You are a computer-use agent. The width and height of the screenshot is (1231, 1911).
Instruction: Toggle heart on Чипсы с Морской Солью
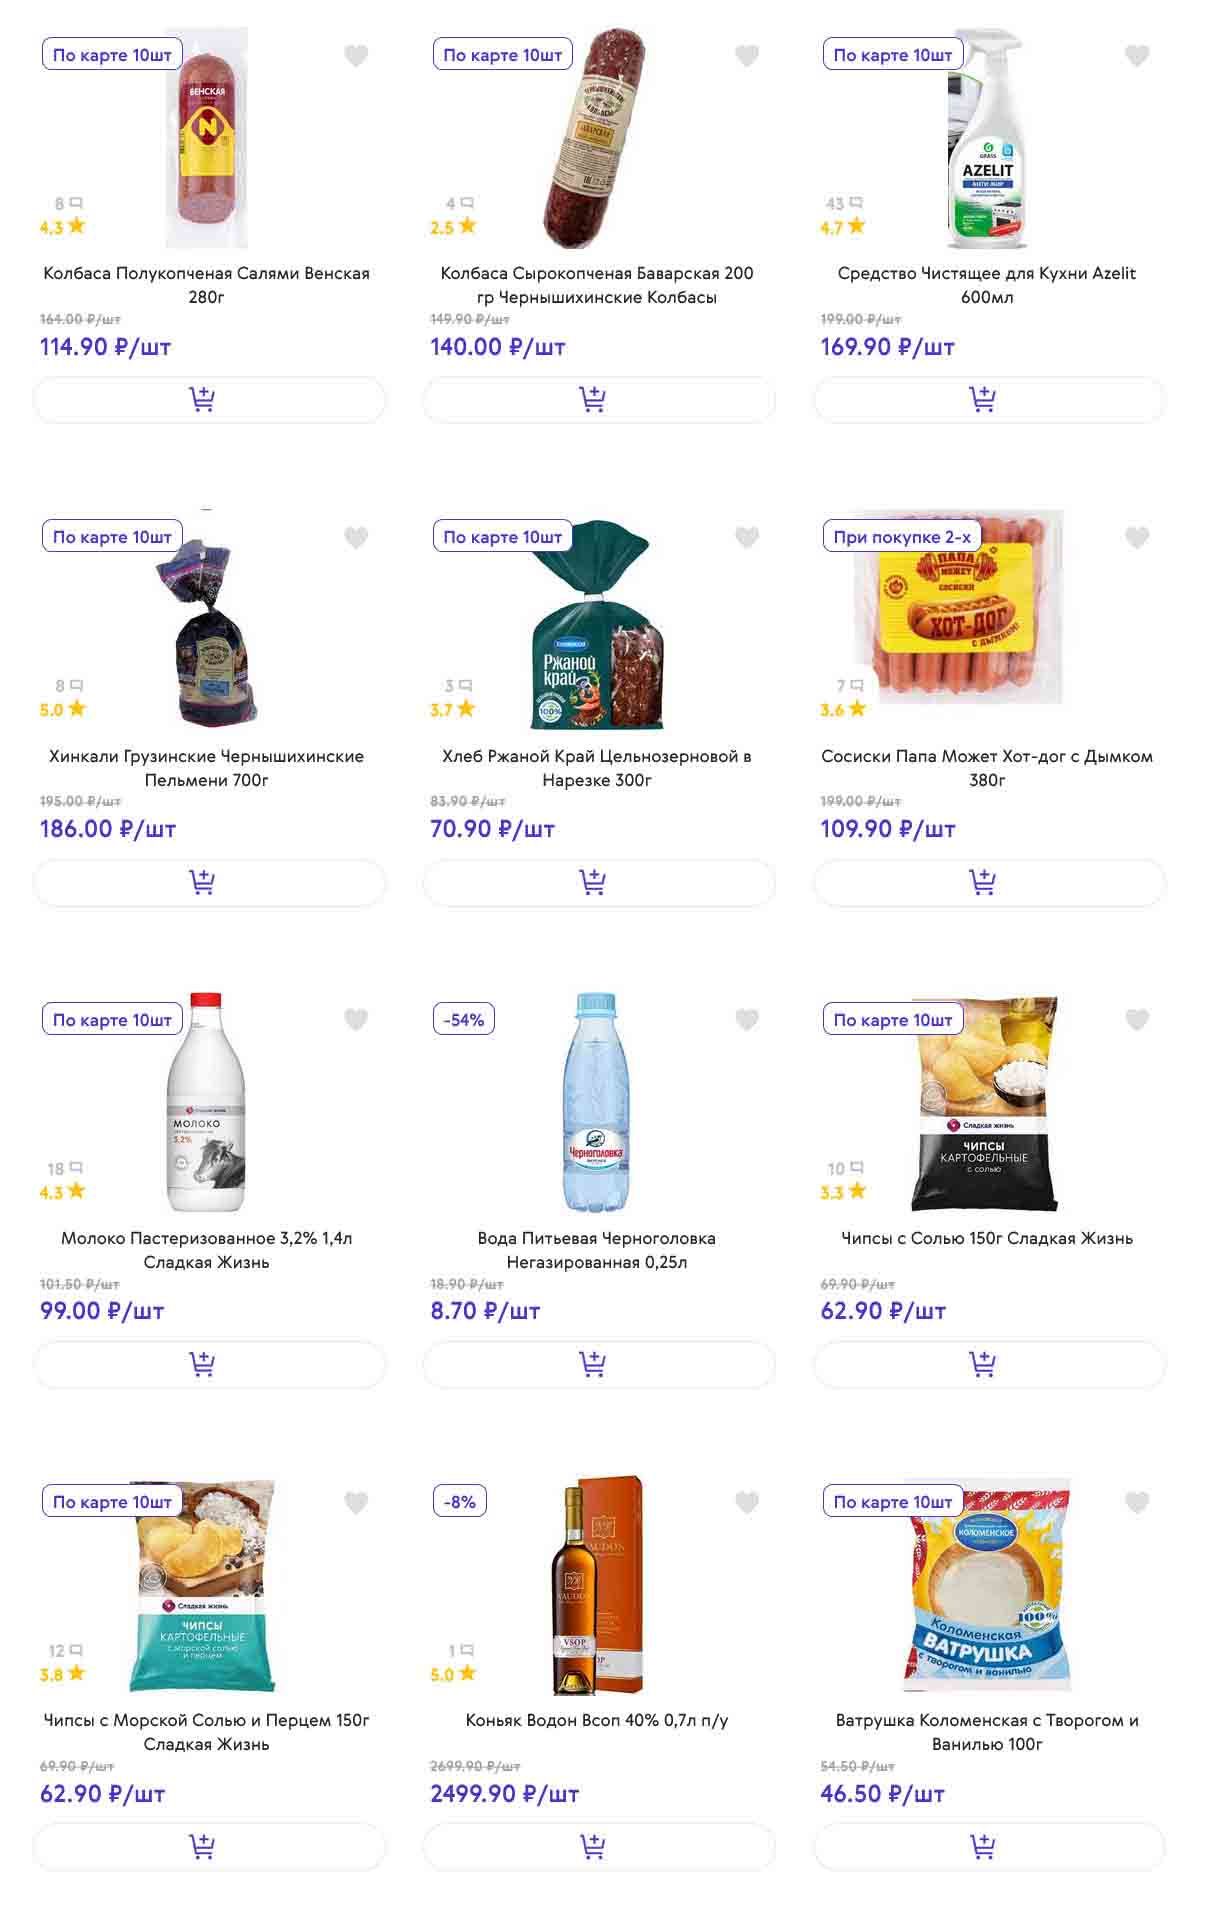tap(356, 1502)
